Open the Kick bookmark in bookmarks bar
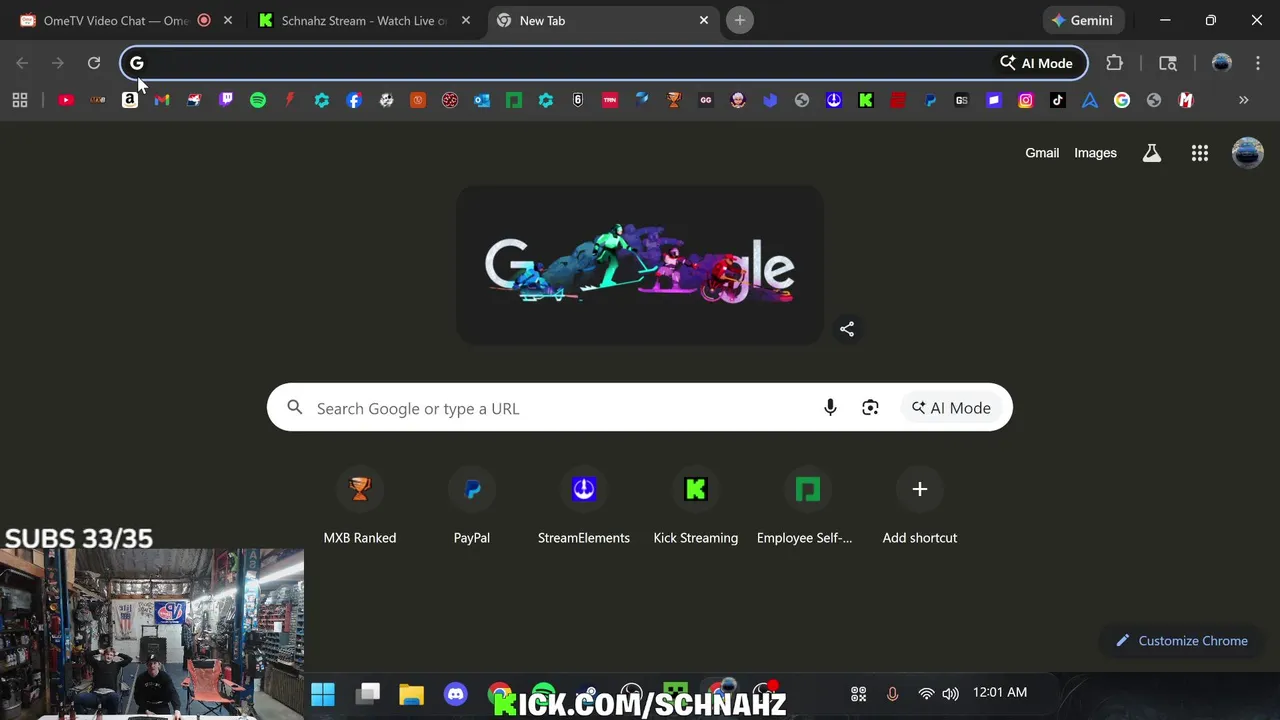 click(866, 100)
